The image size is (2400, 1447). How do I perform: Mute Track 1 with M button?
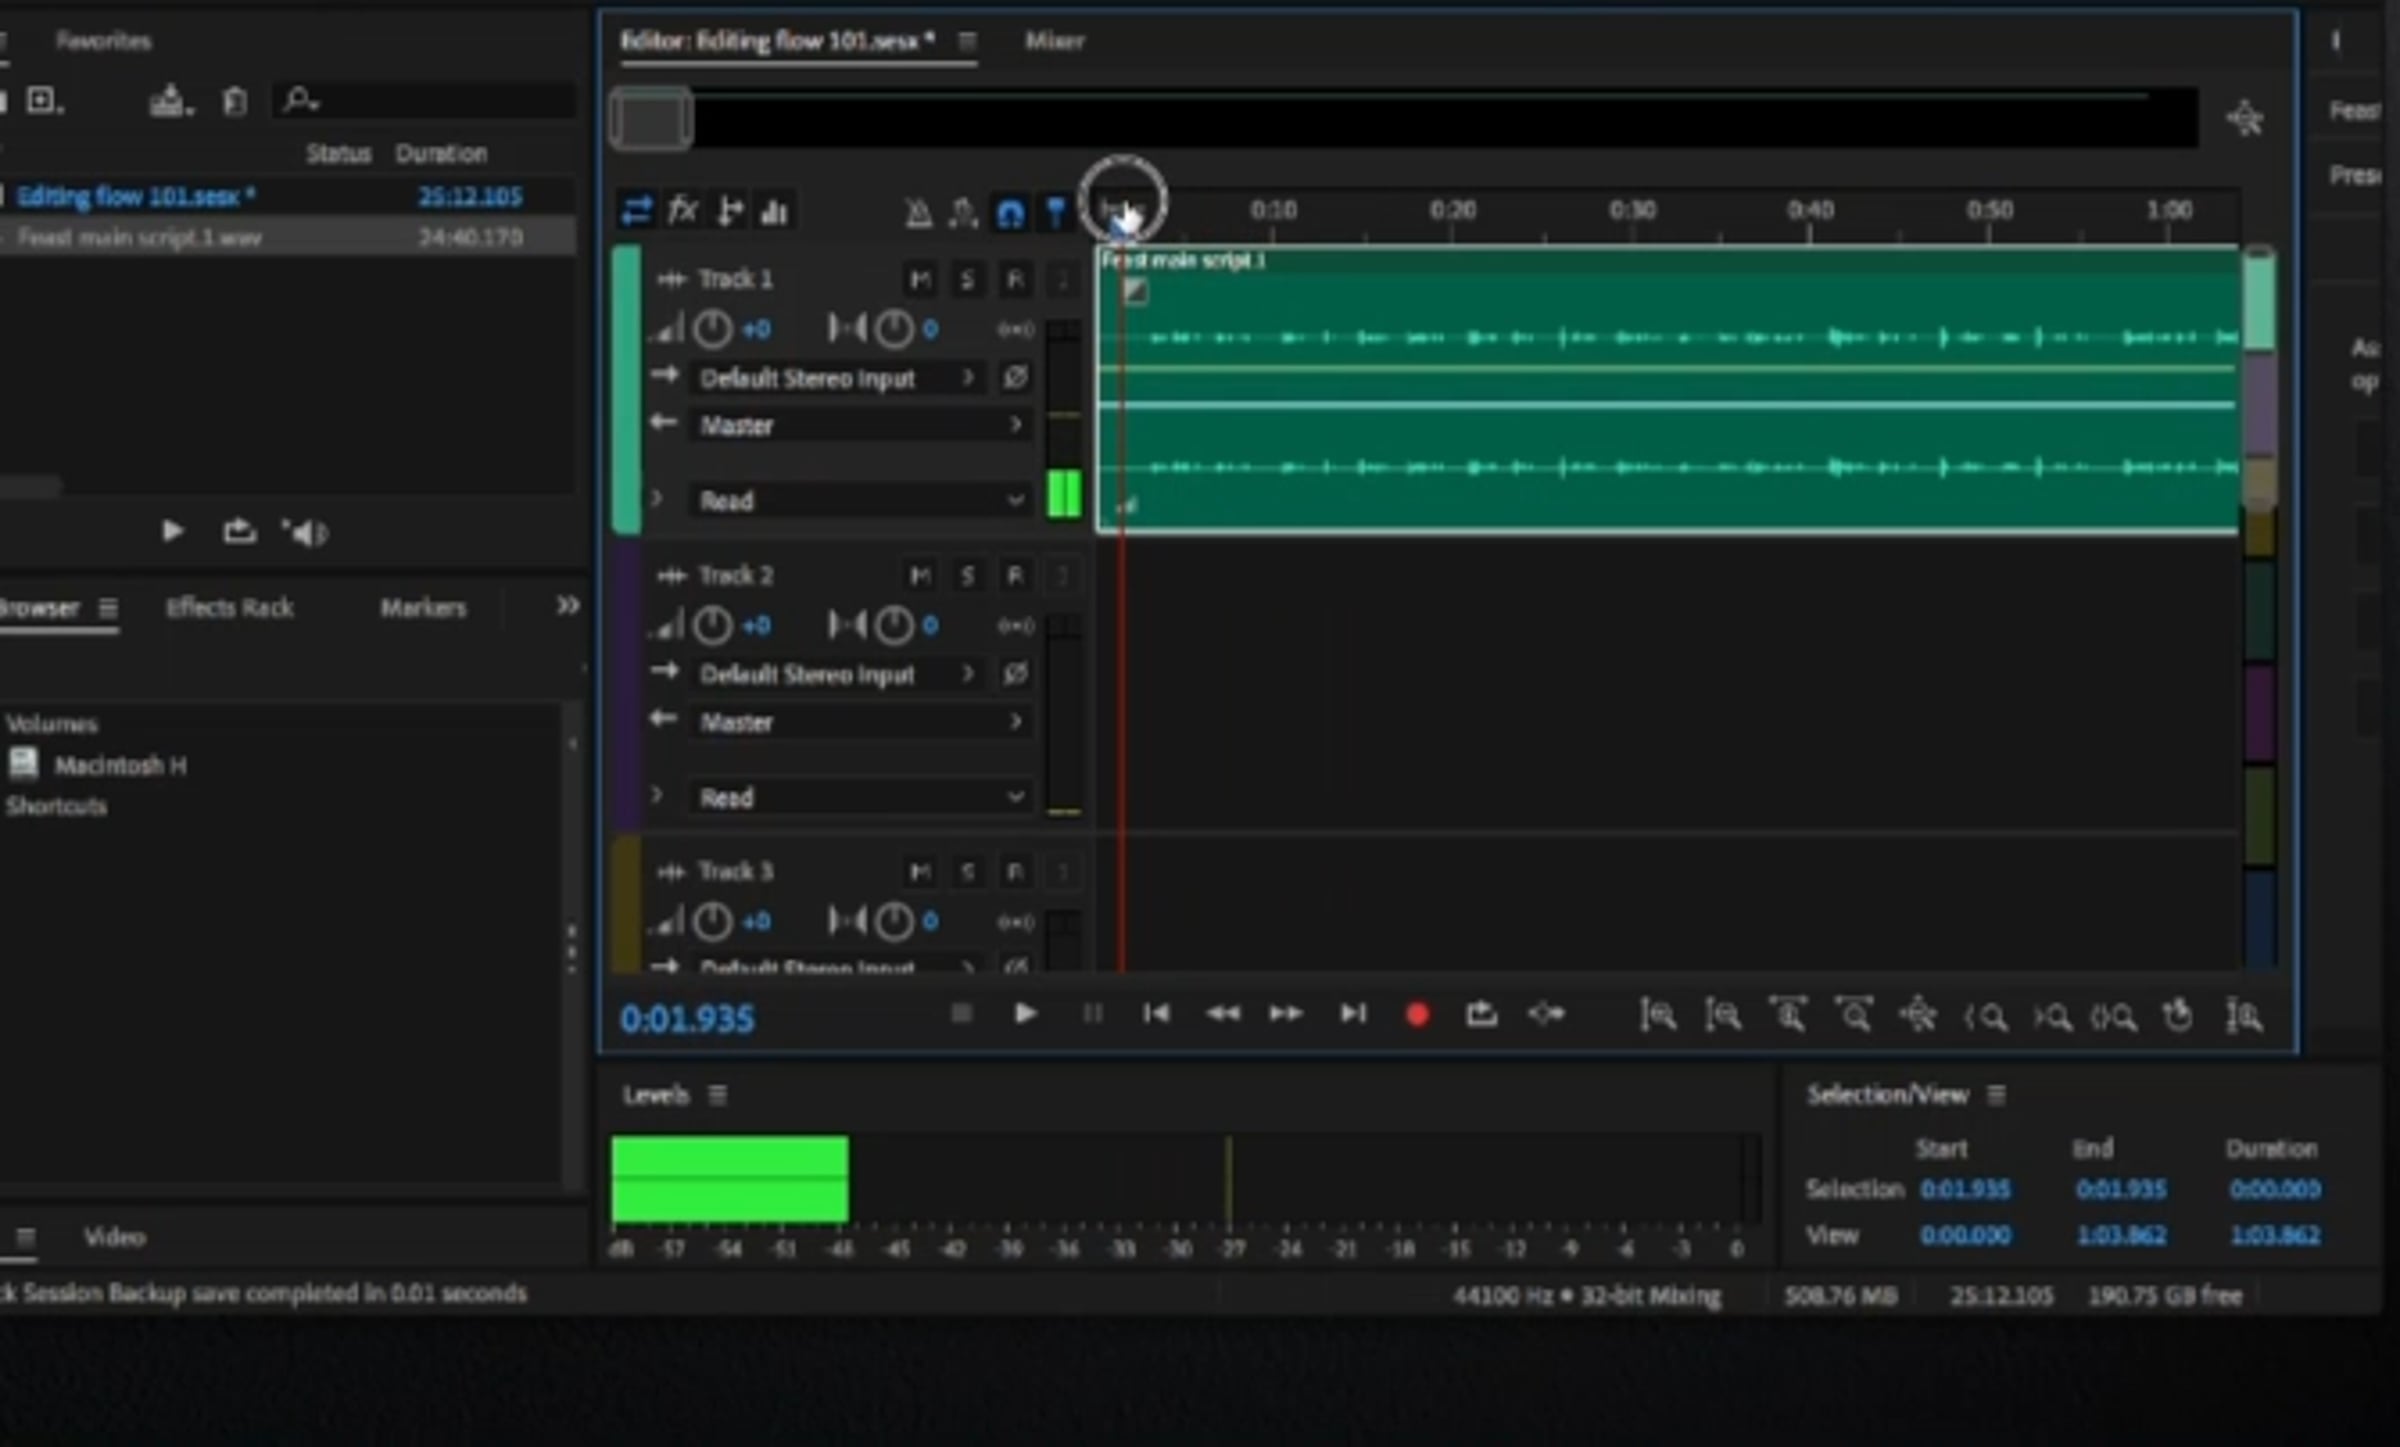tap(919, 279)
